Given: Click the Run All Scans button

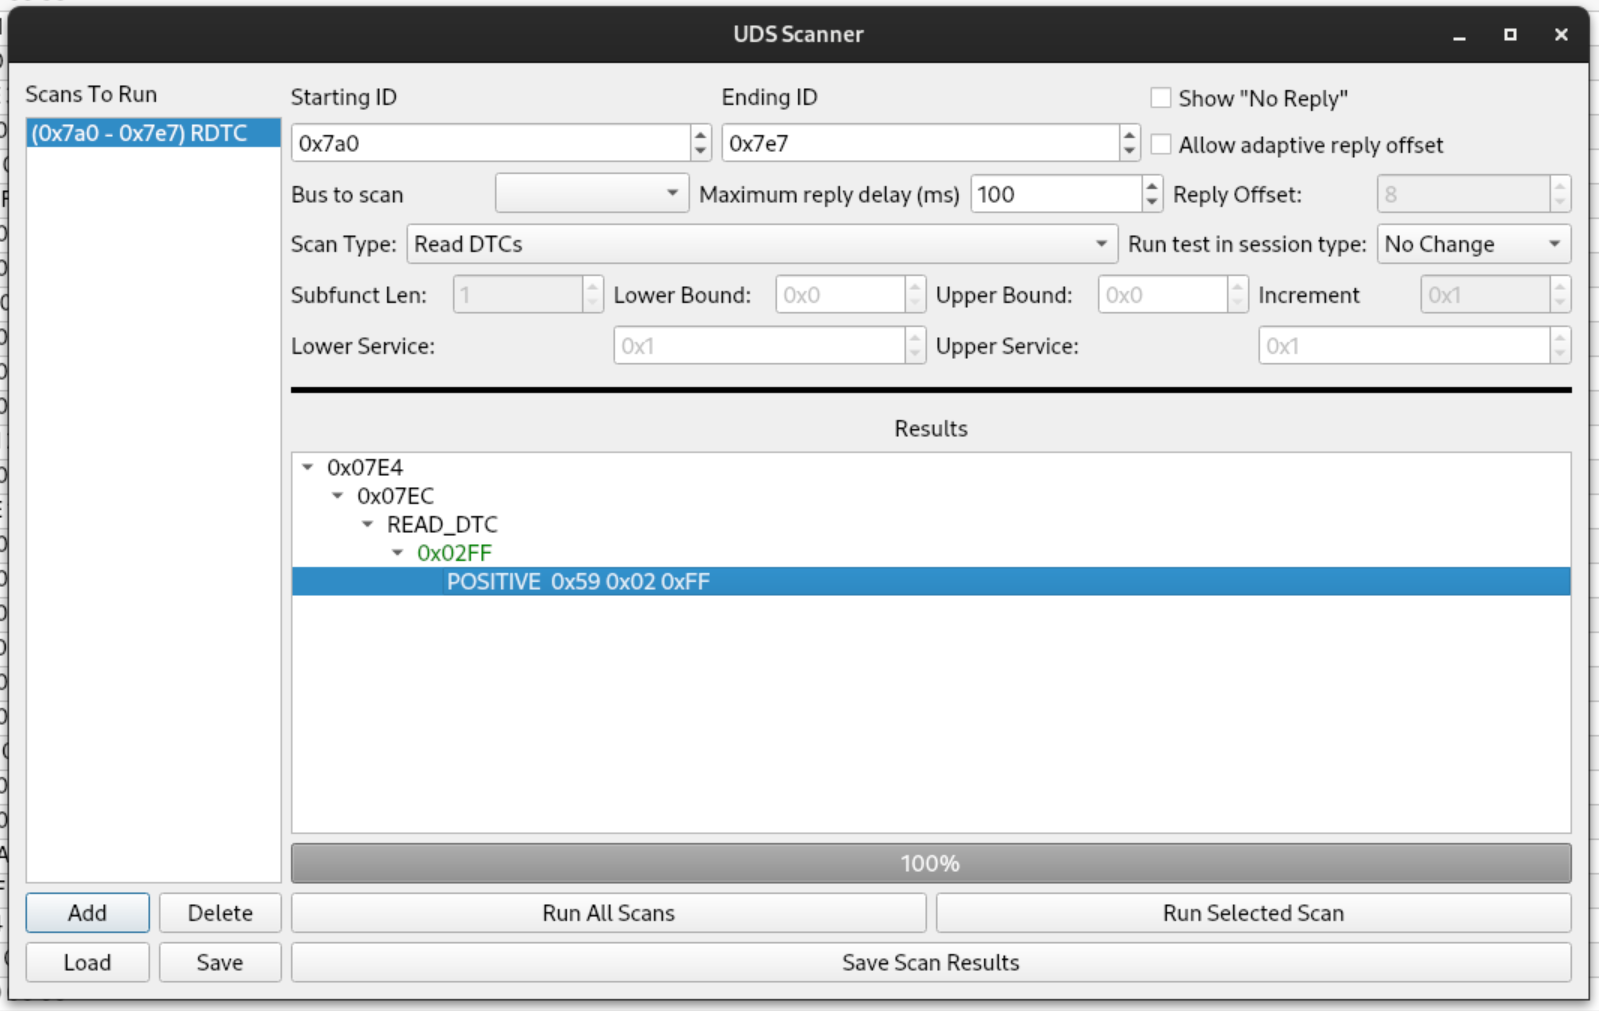Looking at the screenshot, I should pos(608,913).
